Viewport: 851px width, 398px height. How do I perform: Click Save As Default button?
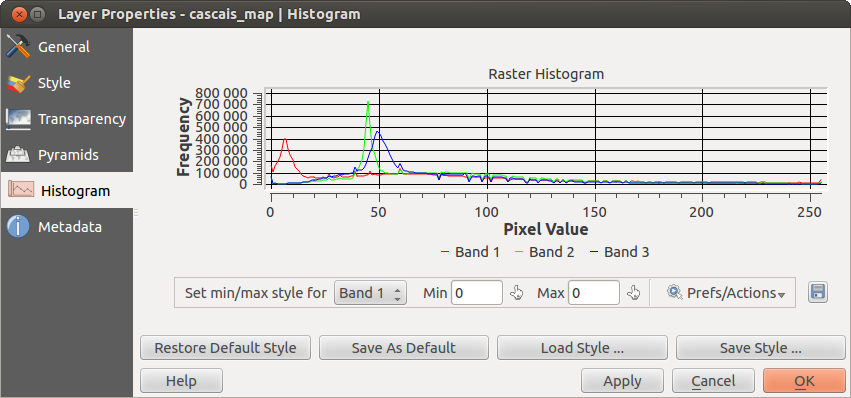(x=404, y=348)
